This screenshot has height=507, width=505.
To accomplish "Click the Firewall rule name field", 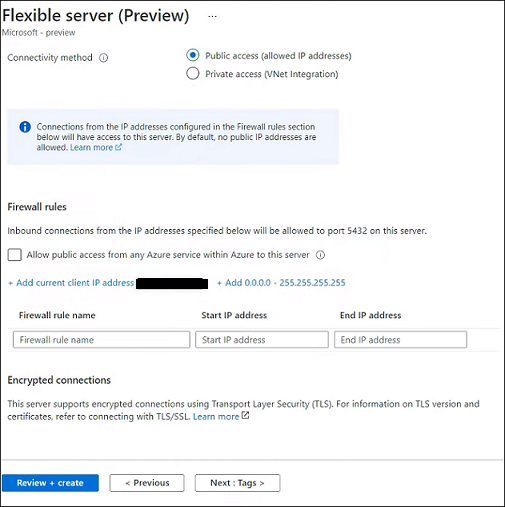I will (102, 340).
